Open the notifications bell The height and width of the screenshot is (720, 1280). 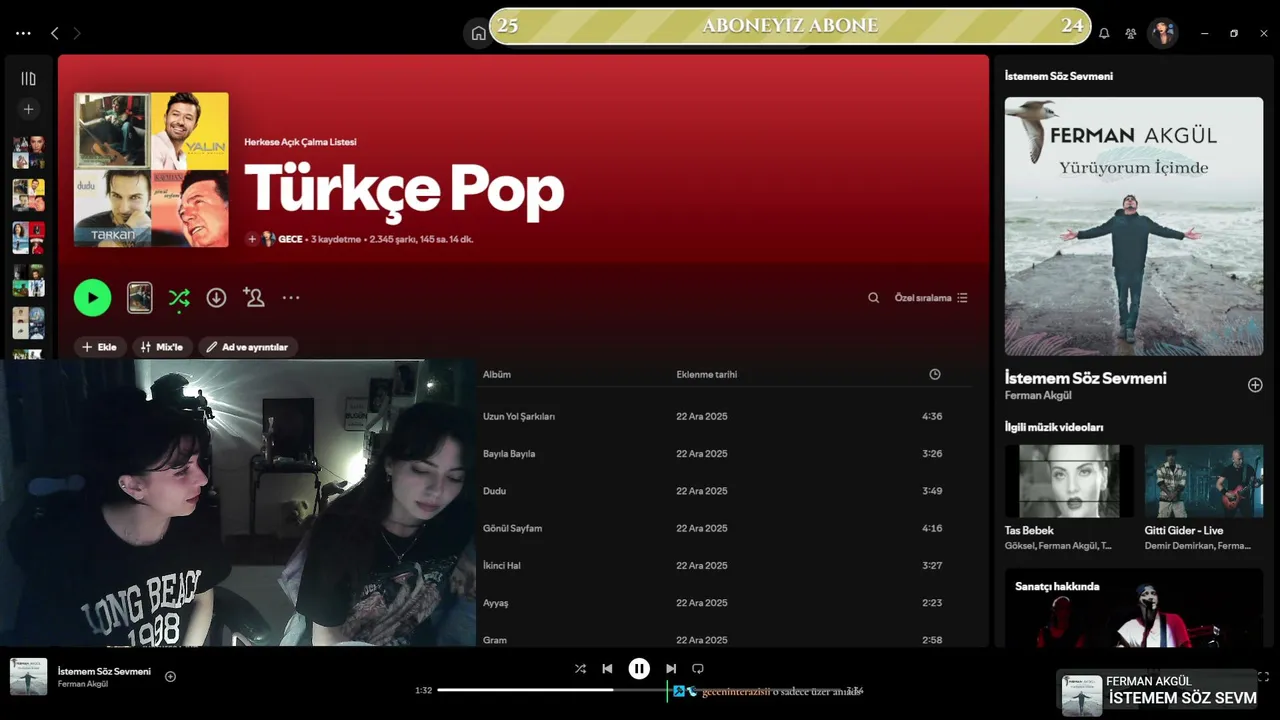pyautogui.click(x=1104, y=33)
